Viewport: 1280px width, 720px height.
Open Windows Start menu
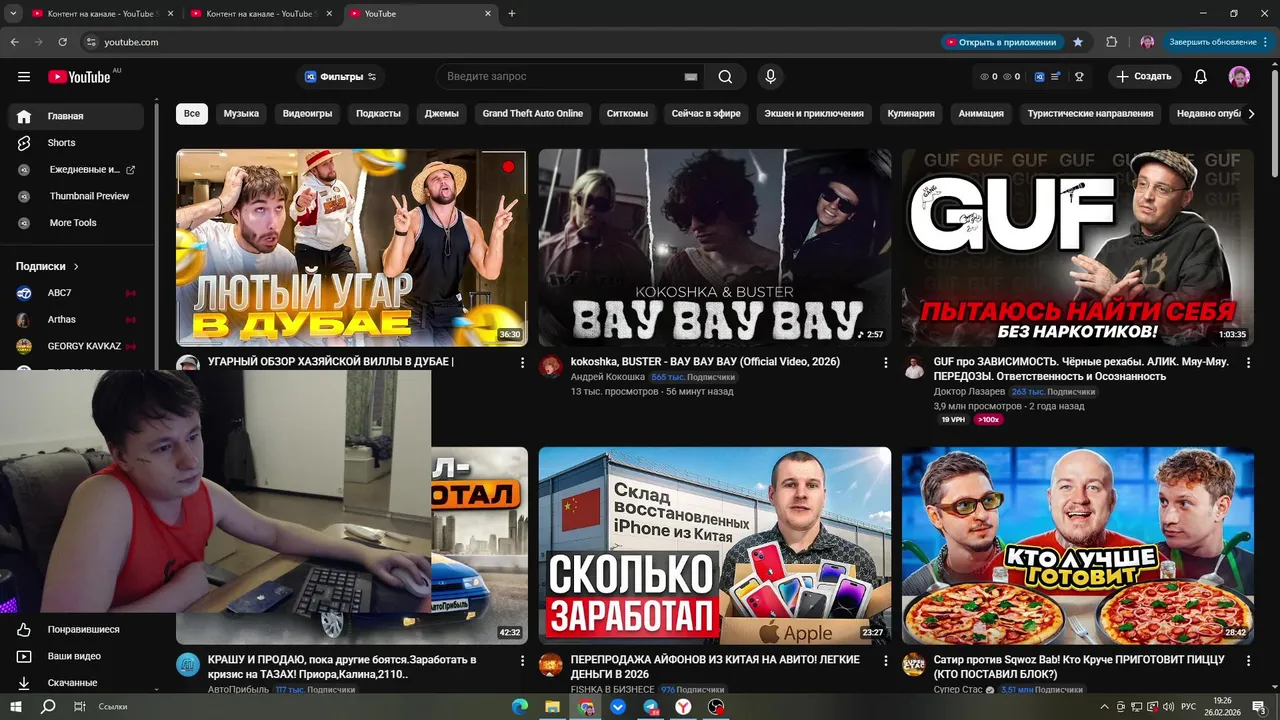tap(16, 706)
